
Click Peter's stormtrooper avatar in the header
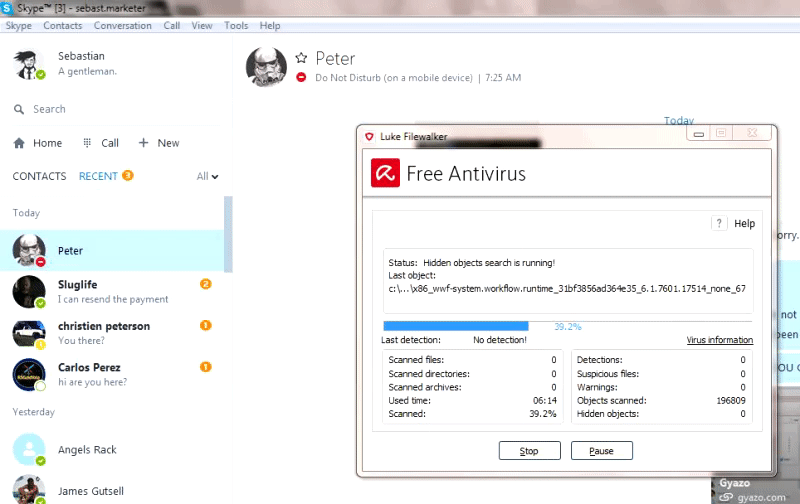tap(266, 67)
